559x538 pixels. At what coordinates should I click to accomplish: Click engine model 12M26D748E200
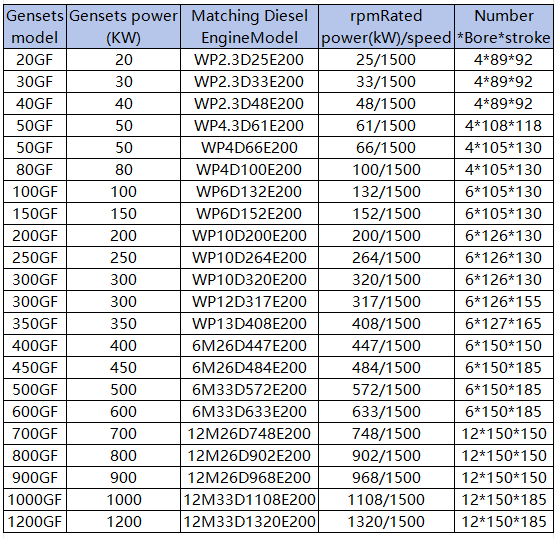coord(249,434)
